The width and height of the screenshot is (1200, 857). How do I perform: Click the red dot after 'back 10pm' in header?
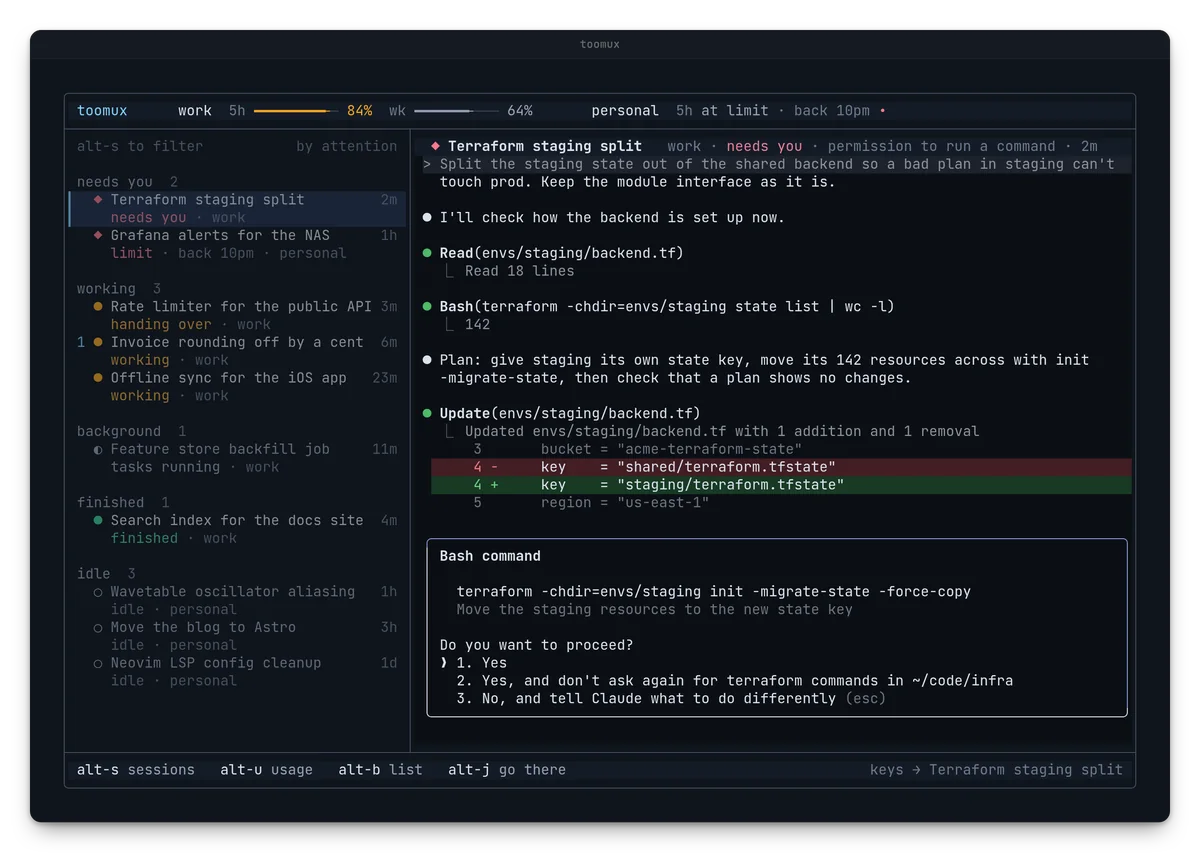pyautogui.click(x=882, y=111)
